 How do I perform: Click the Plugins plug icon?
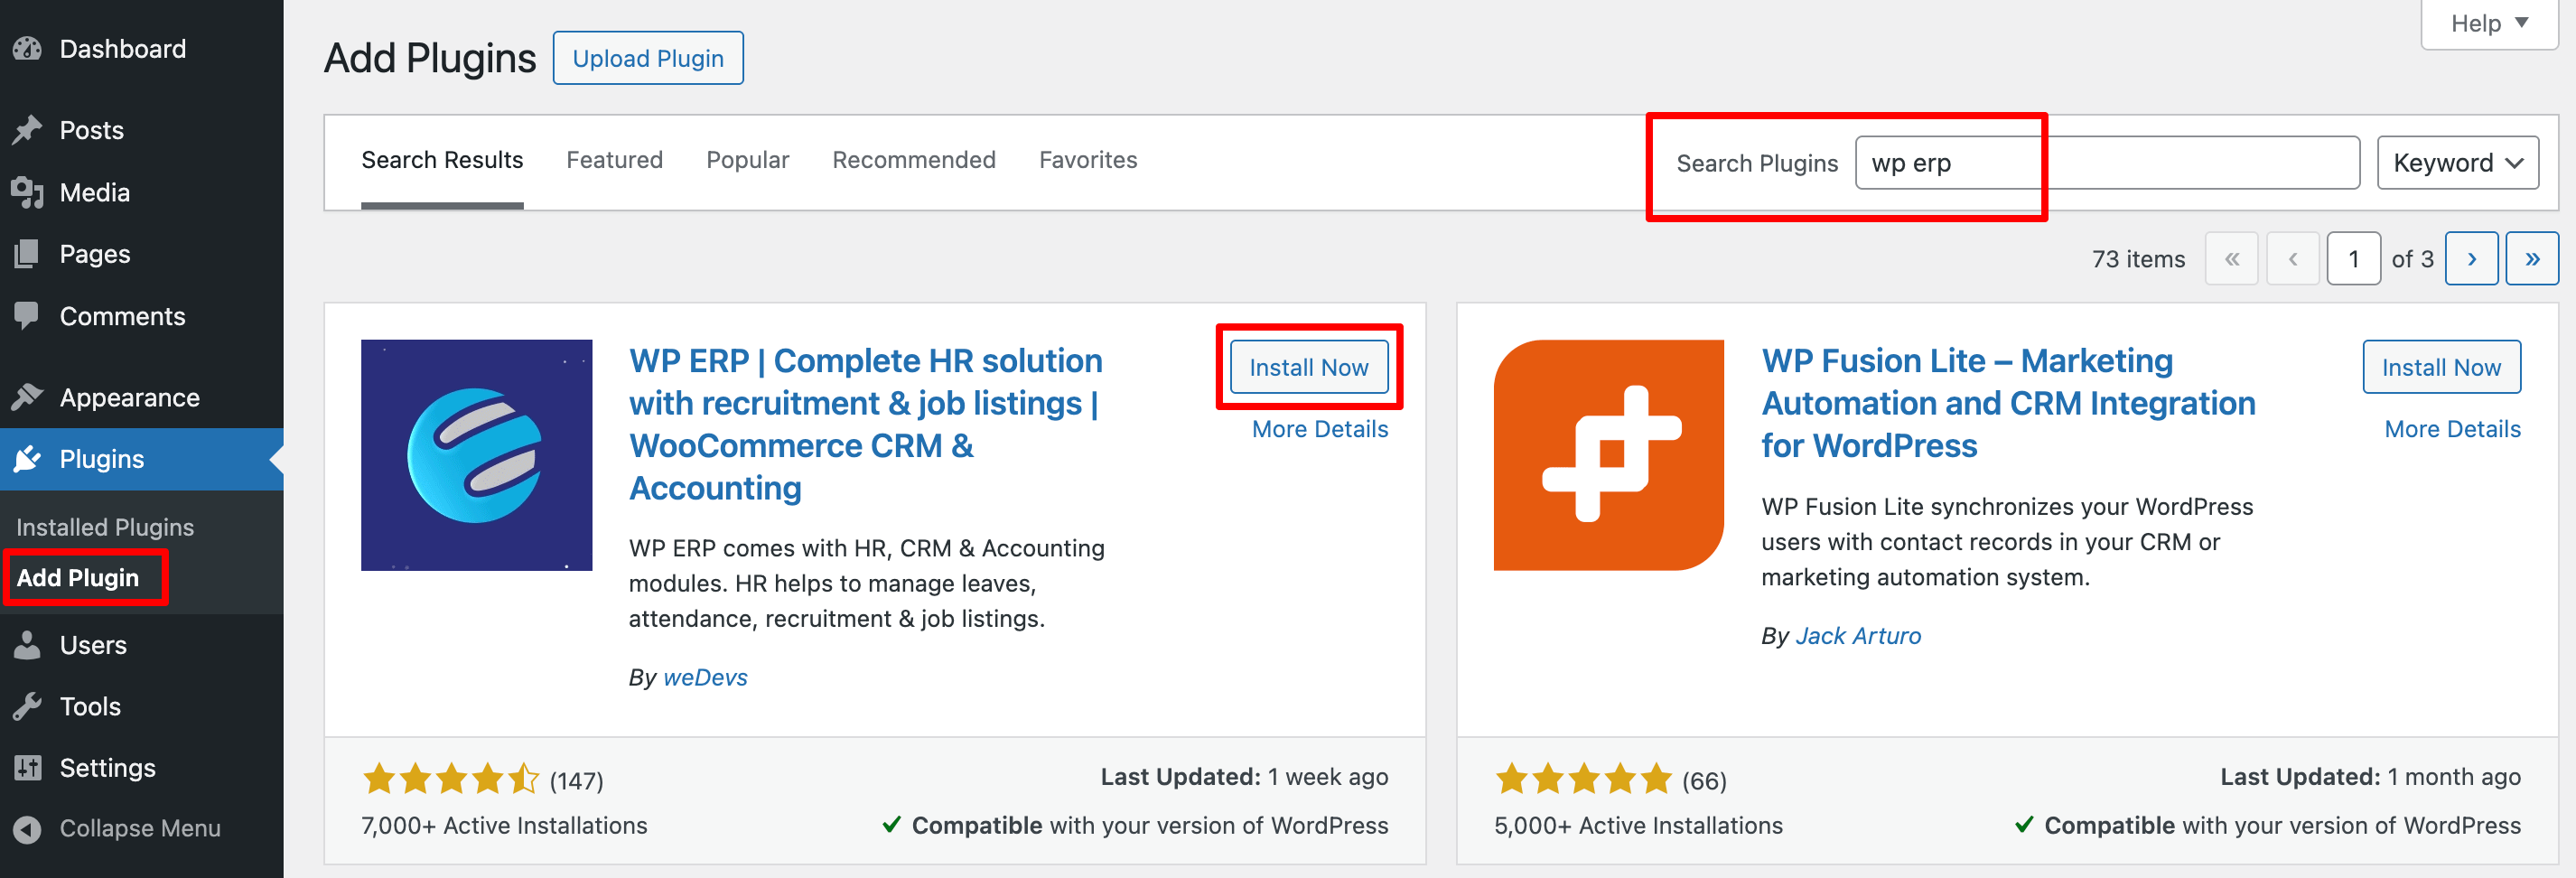[27, 459]
